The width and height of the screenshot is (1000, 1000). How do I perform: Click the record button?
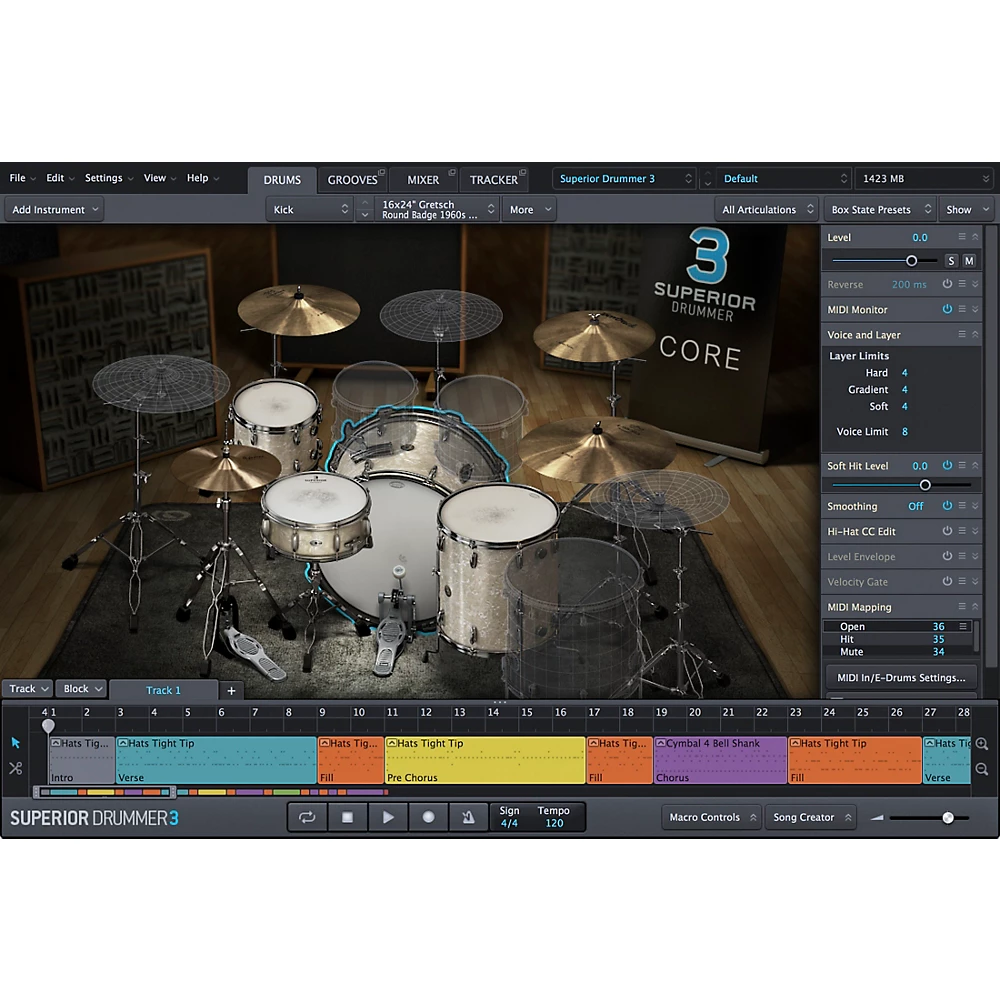pyautogui.click(x=428, y=817)
